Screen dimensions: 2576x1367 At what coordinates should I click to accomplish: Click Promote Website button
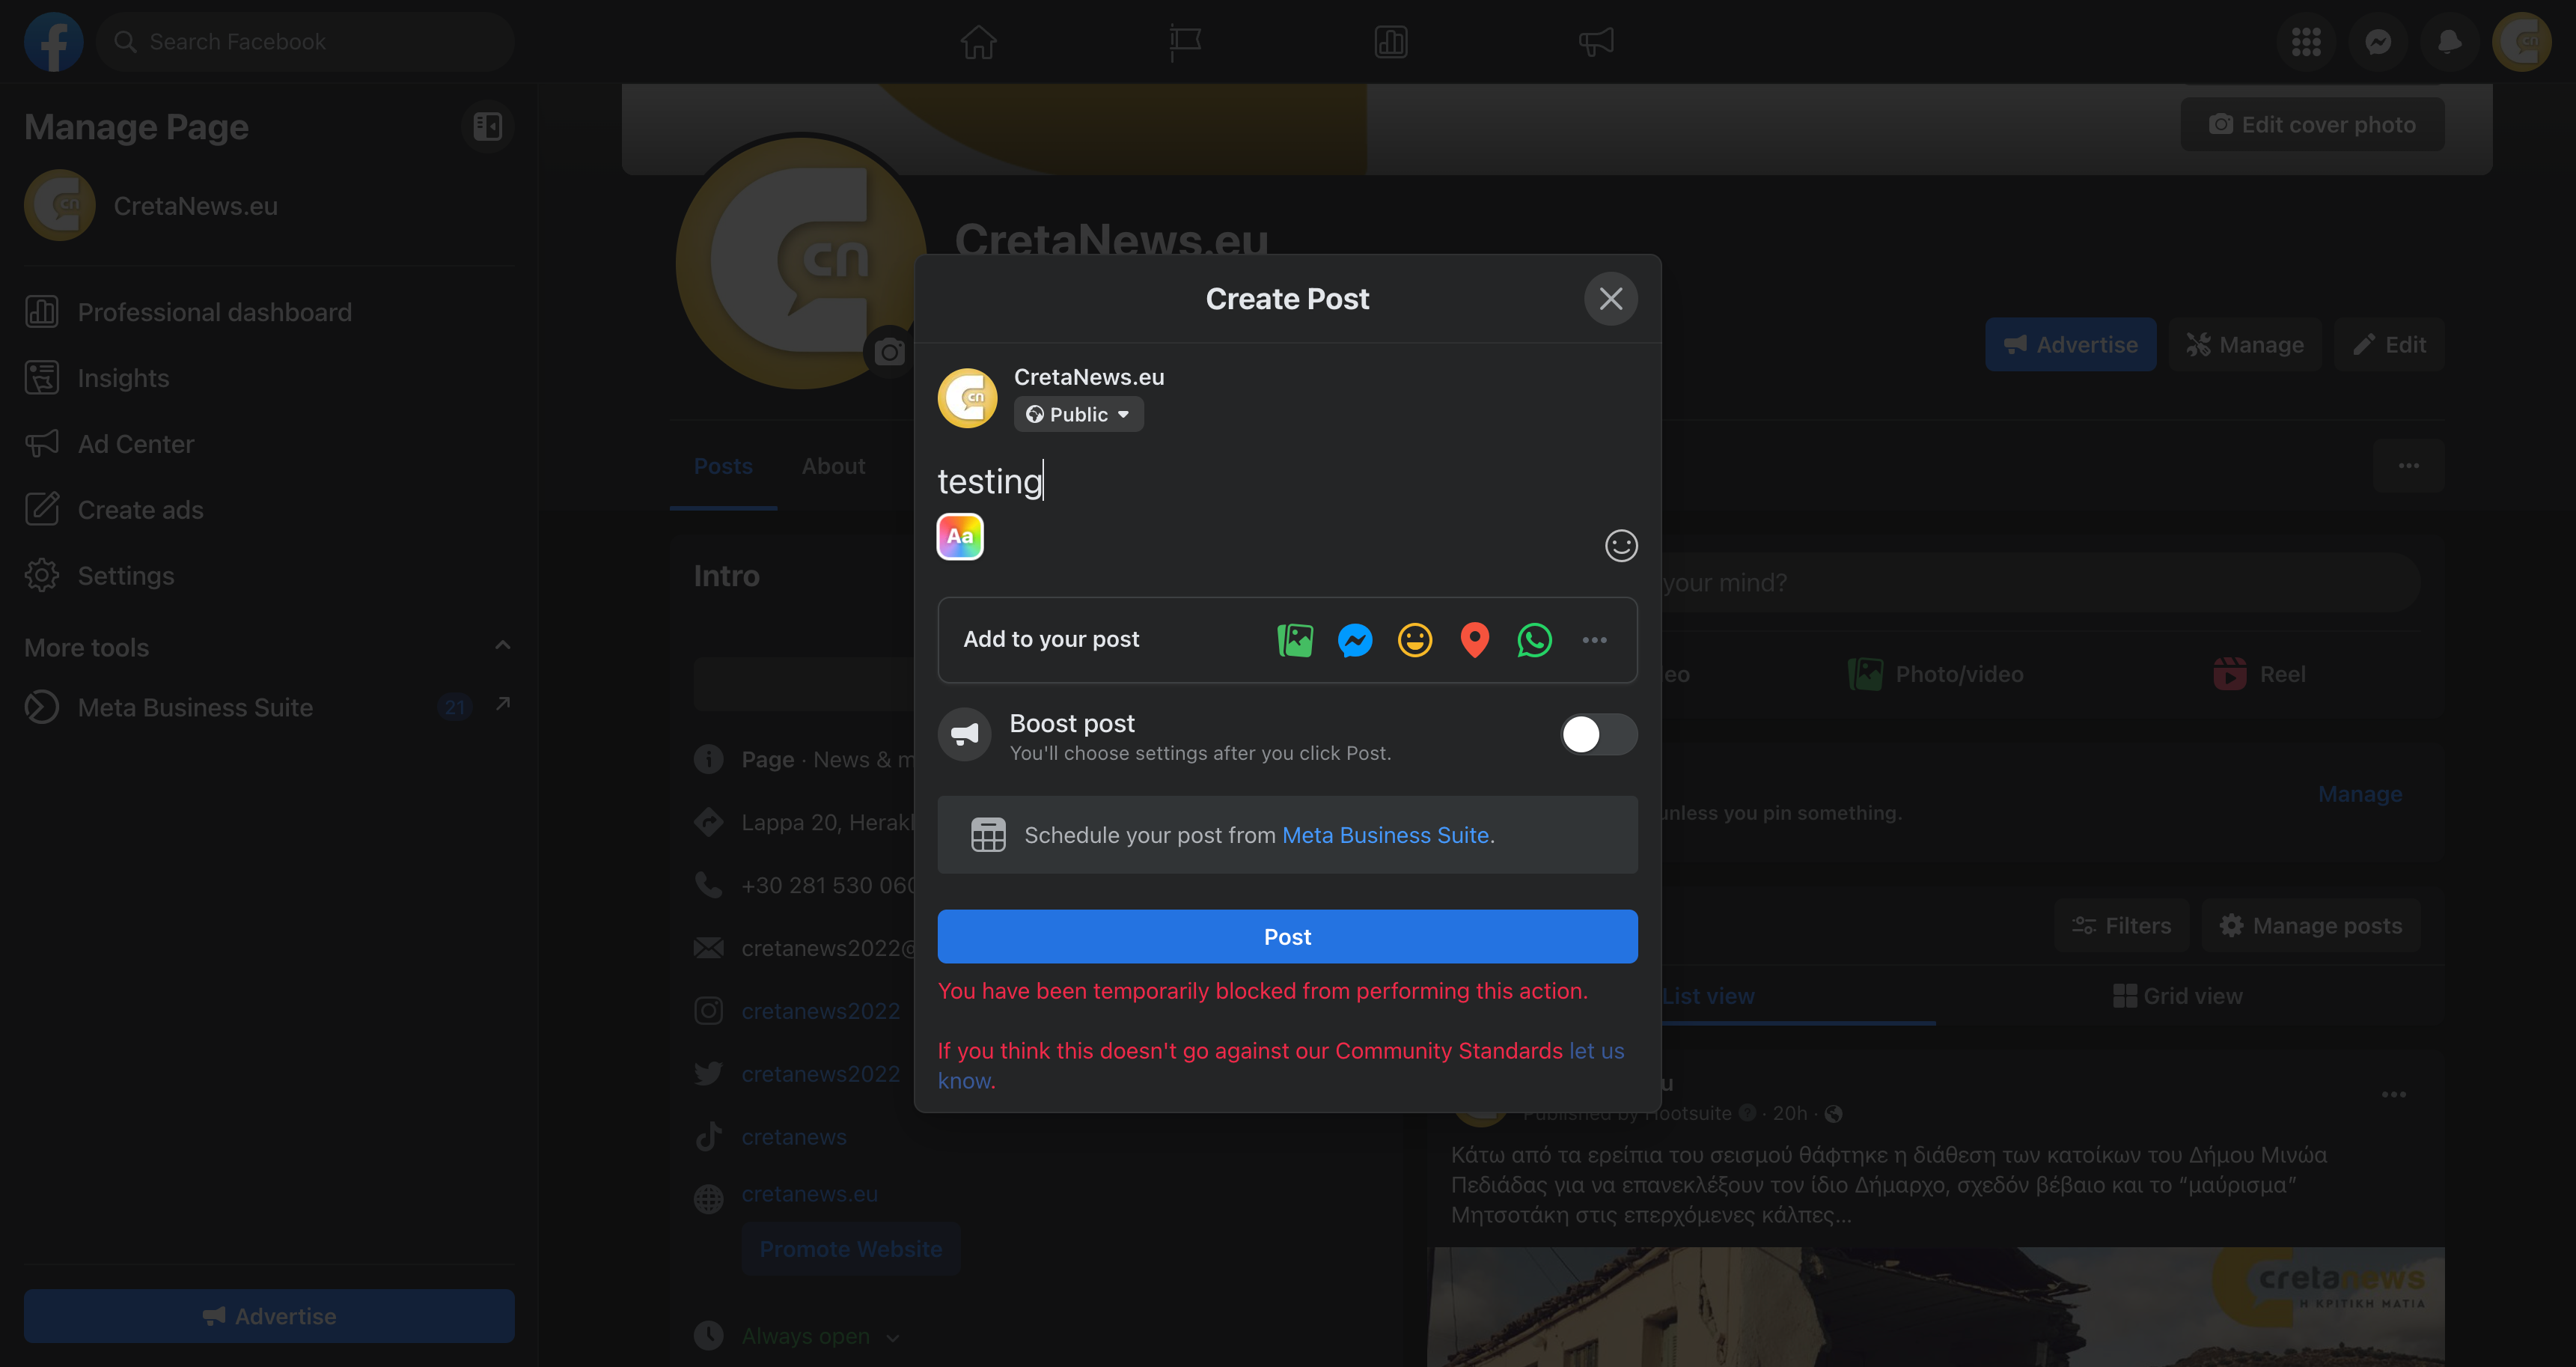coord(850,1249)
